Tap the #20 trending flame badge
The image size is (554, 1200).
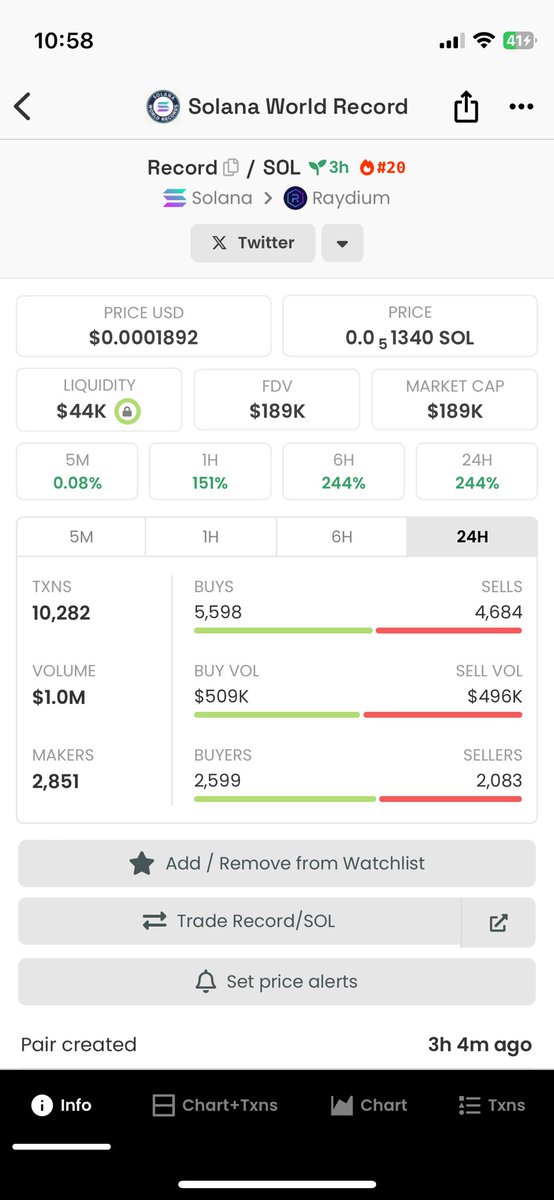(383, 167)
